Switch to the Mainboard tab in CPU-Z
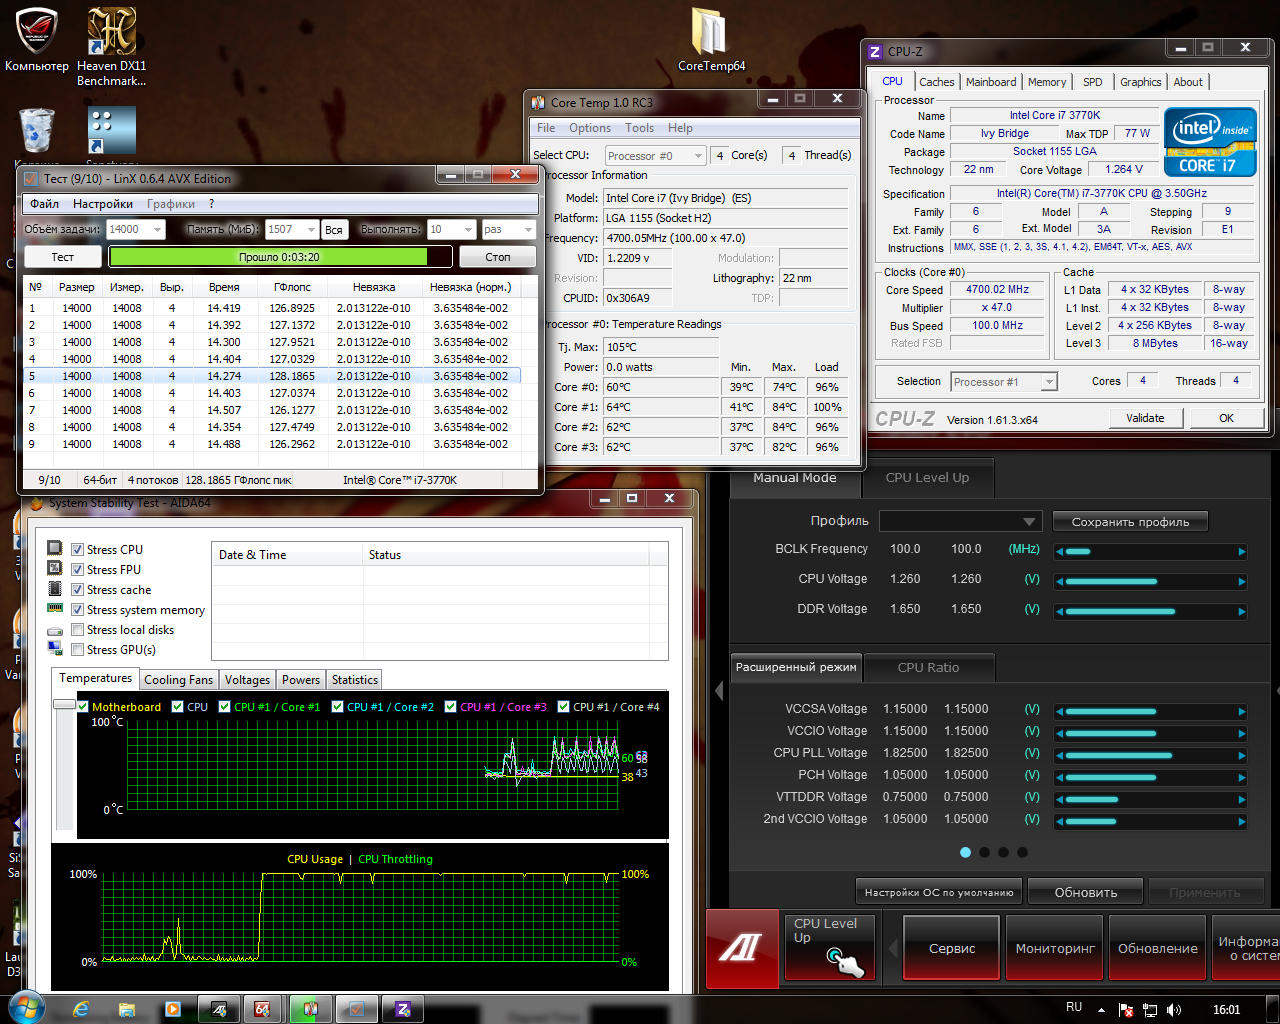The image size is (1280, 1024). 990,82
